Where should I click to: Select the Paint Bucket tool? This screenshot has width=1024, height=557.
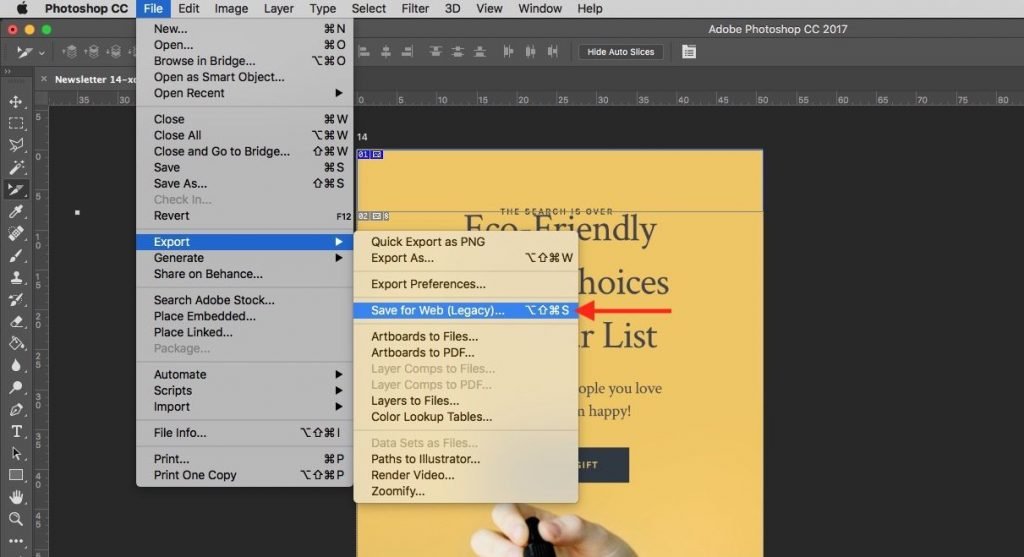coord(16,343)
